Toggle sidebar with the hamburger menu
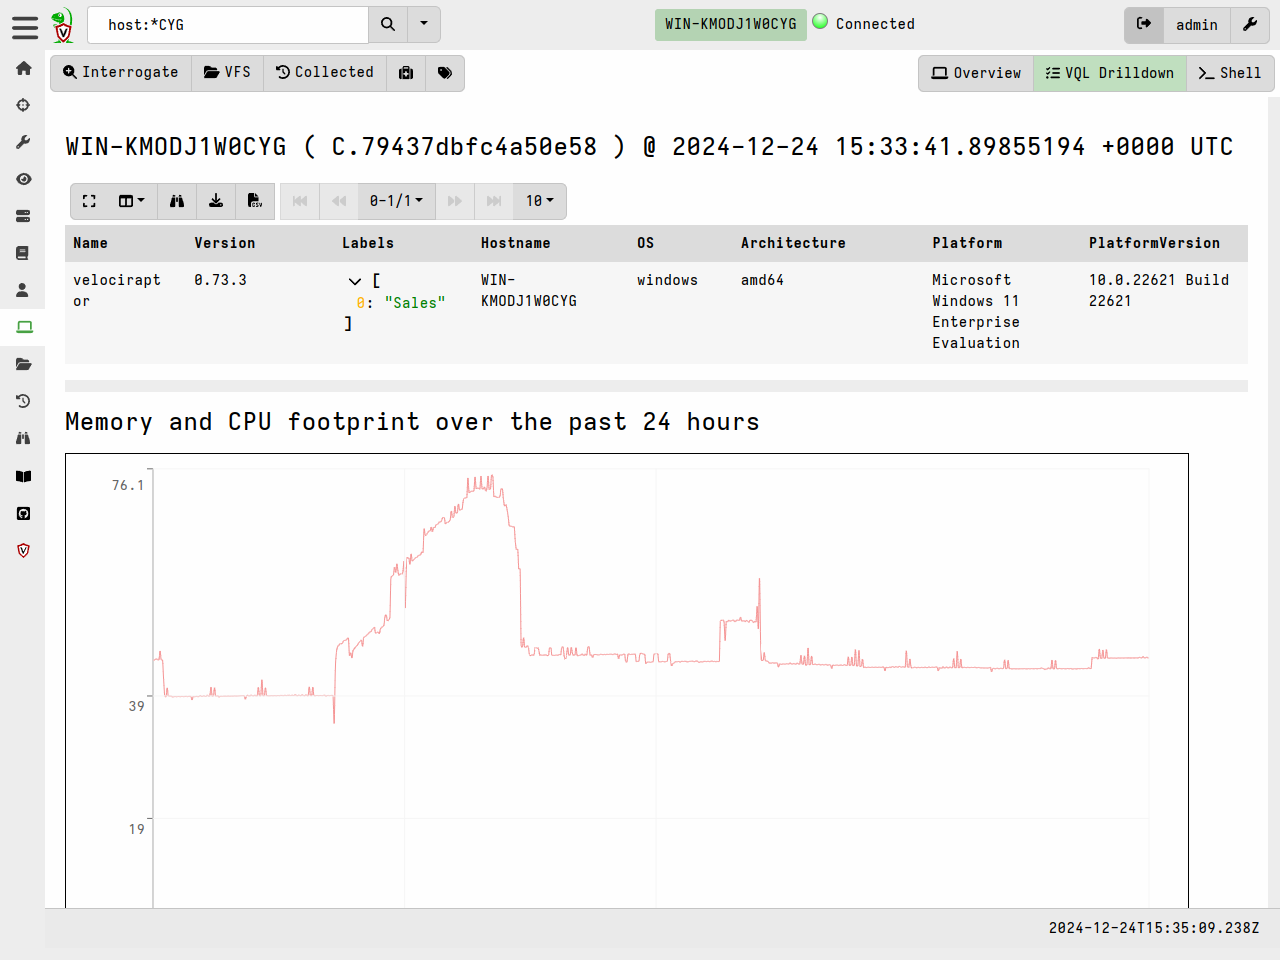The image size is (1280, 960). [25, 27]
